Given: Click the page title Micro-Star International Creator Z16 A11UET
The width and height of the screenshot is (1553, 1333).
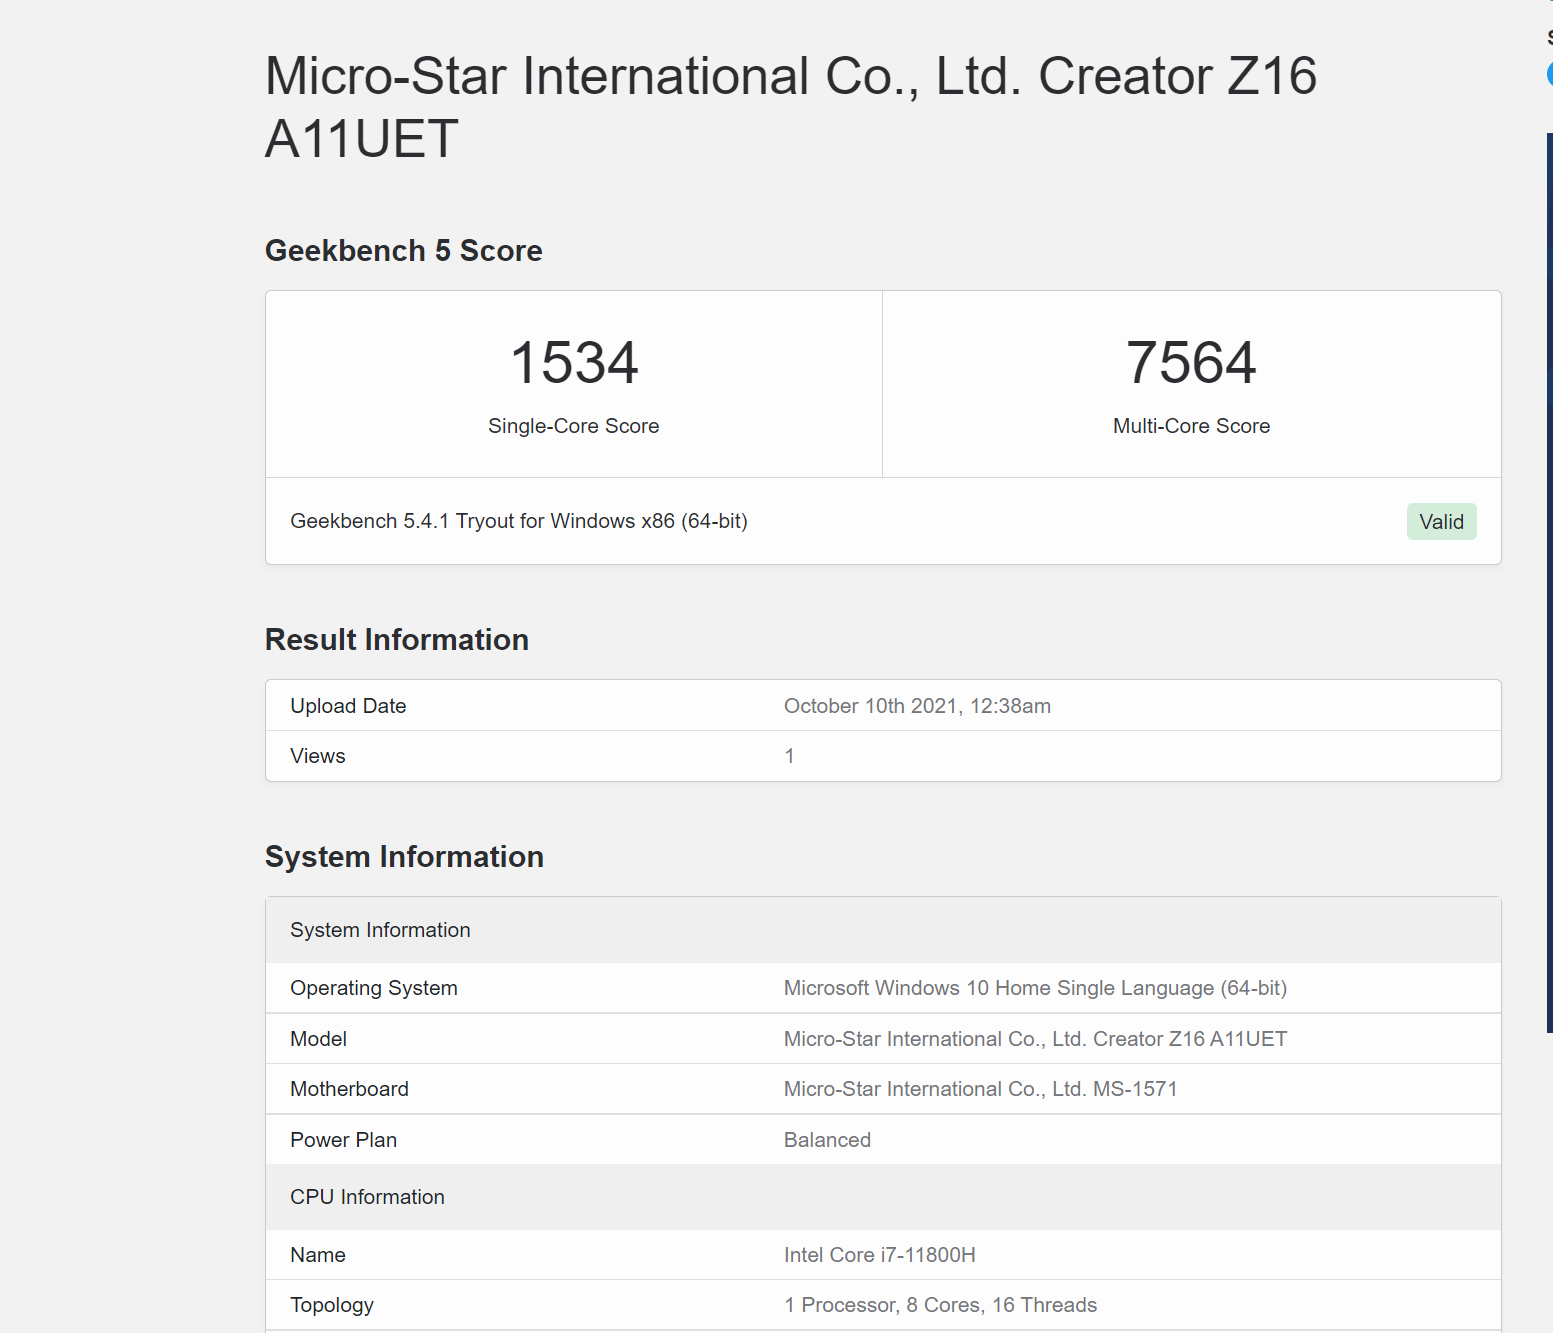Looking at the screenshot, I should 790,107.
